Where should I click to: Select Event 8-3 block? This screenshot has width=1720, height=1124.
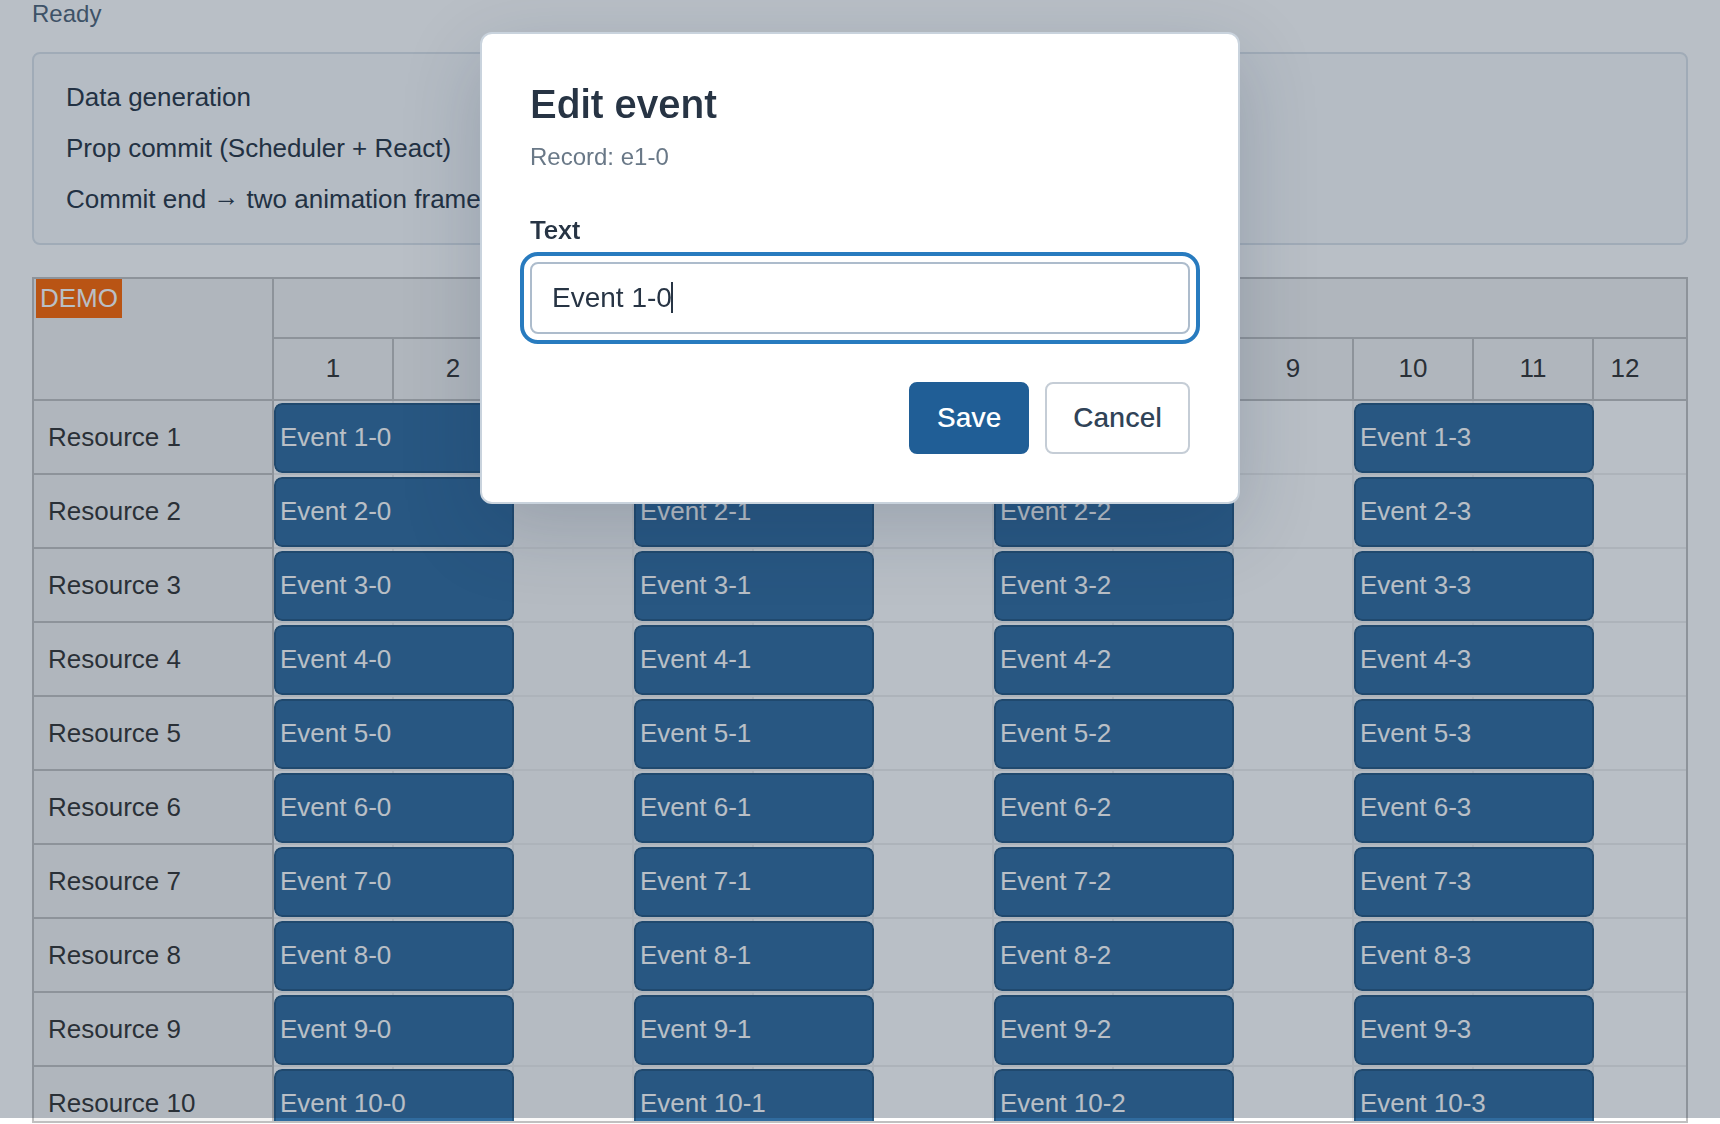[1473, 956]
